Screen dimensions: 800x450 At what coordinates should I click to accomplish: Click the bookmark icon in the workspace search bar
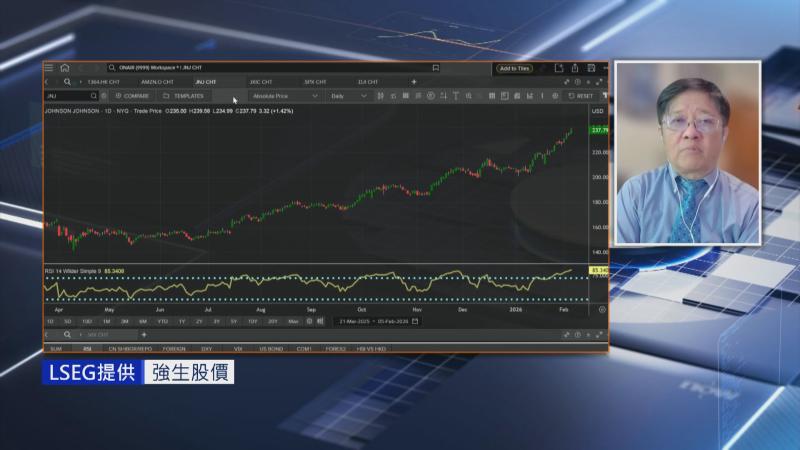click(x=436, y=68)
